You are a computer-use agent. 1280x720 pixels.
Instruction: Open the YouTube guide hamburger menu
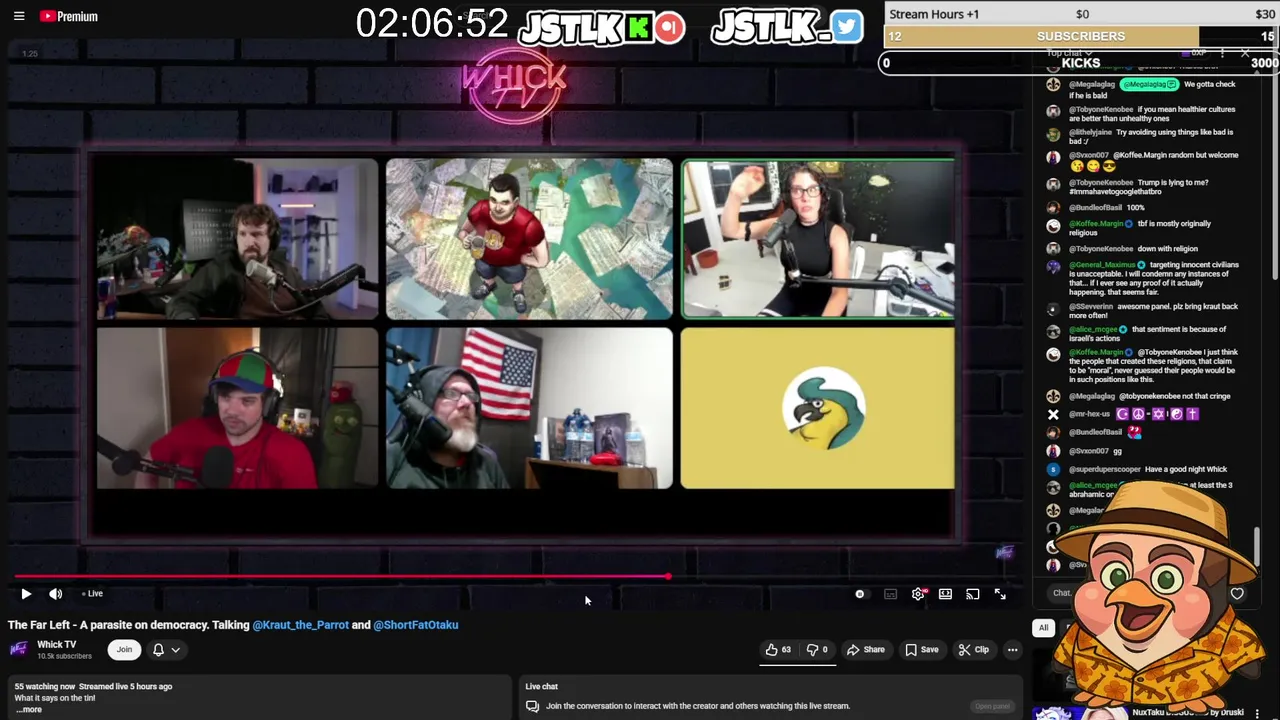tap(19, 16)
